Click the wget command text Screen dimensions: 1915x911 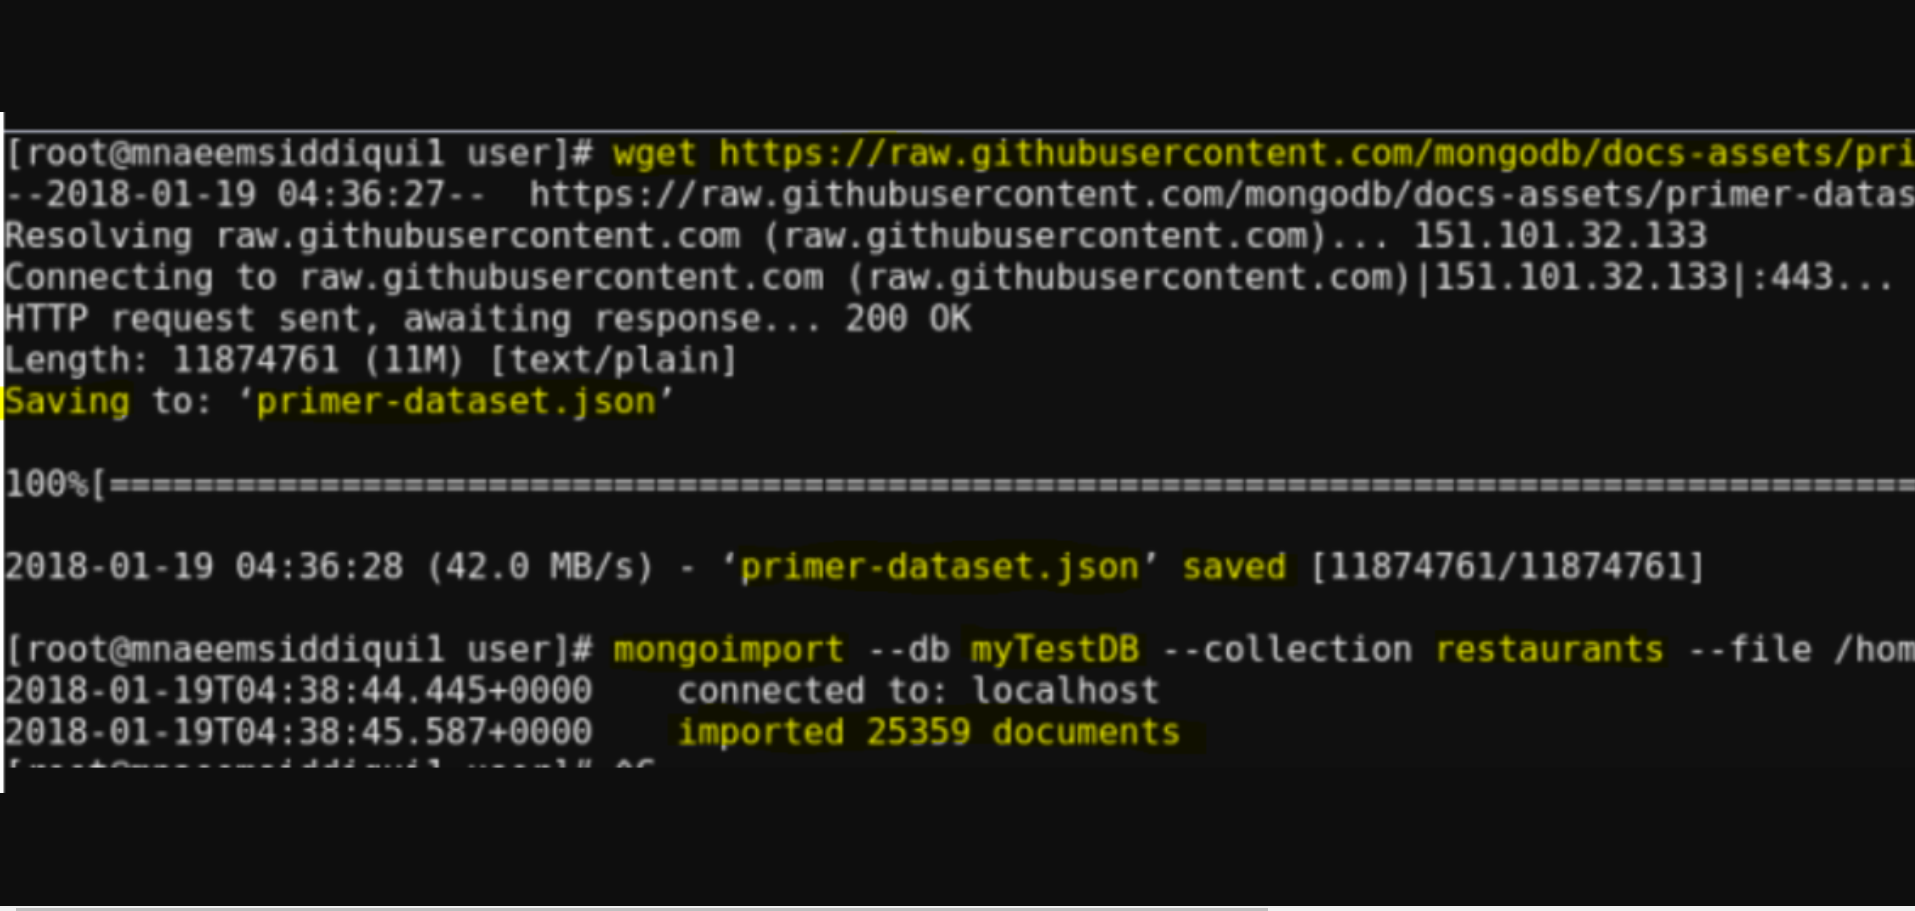654,154
